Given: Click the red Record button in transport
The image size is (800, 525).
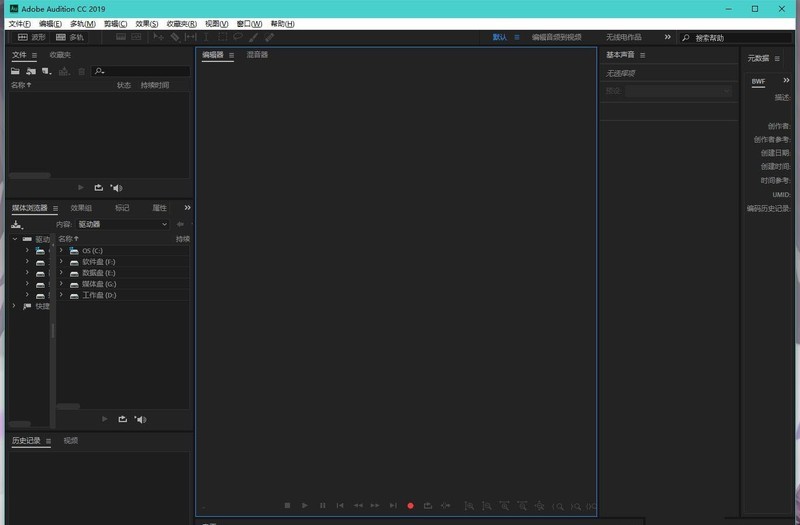Looking at the screenshot, I should coord(410,506).
